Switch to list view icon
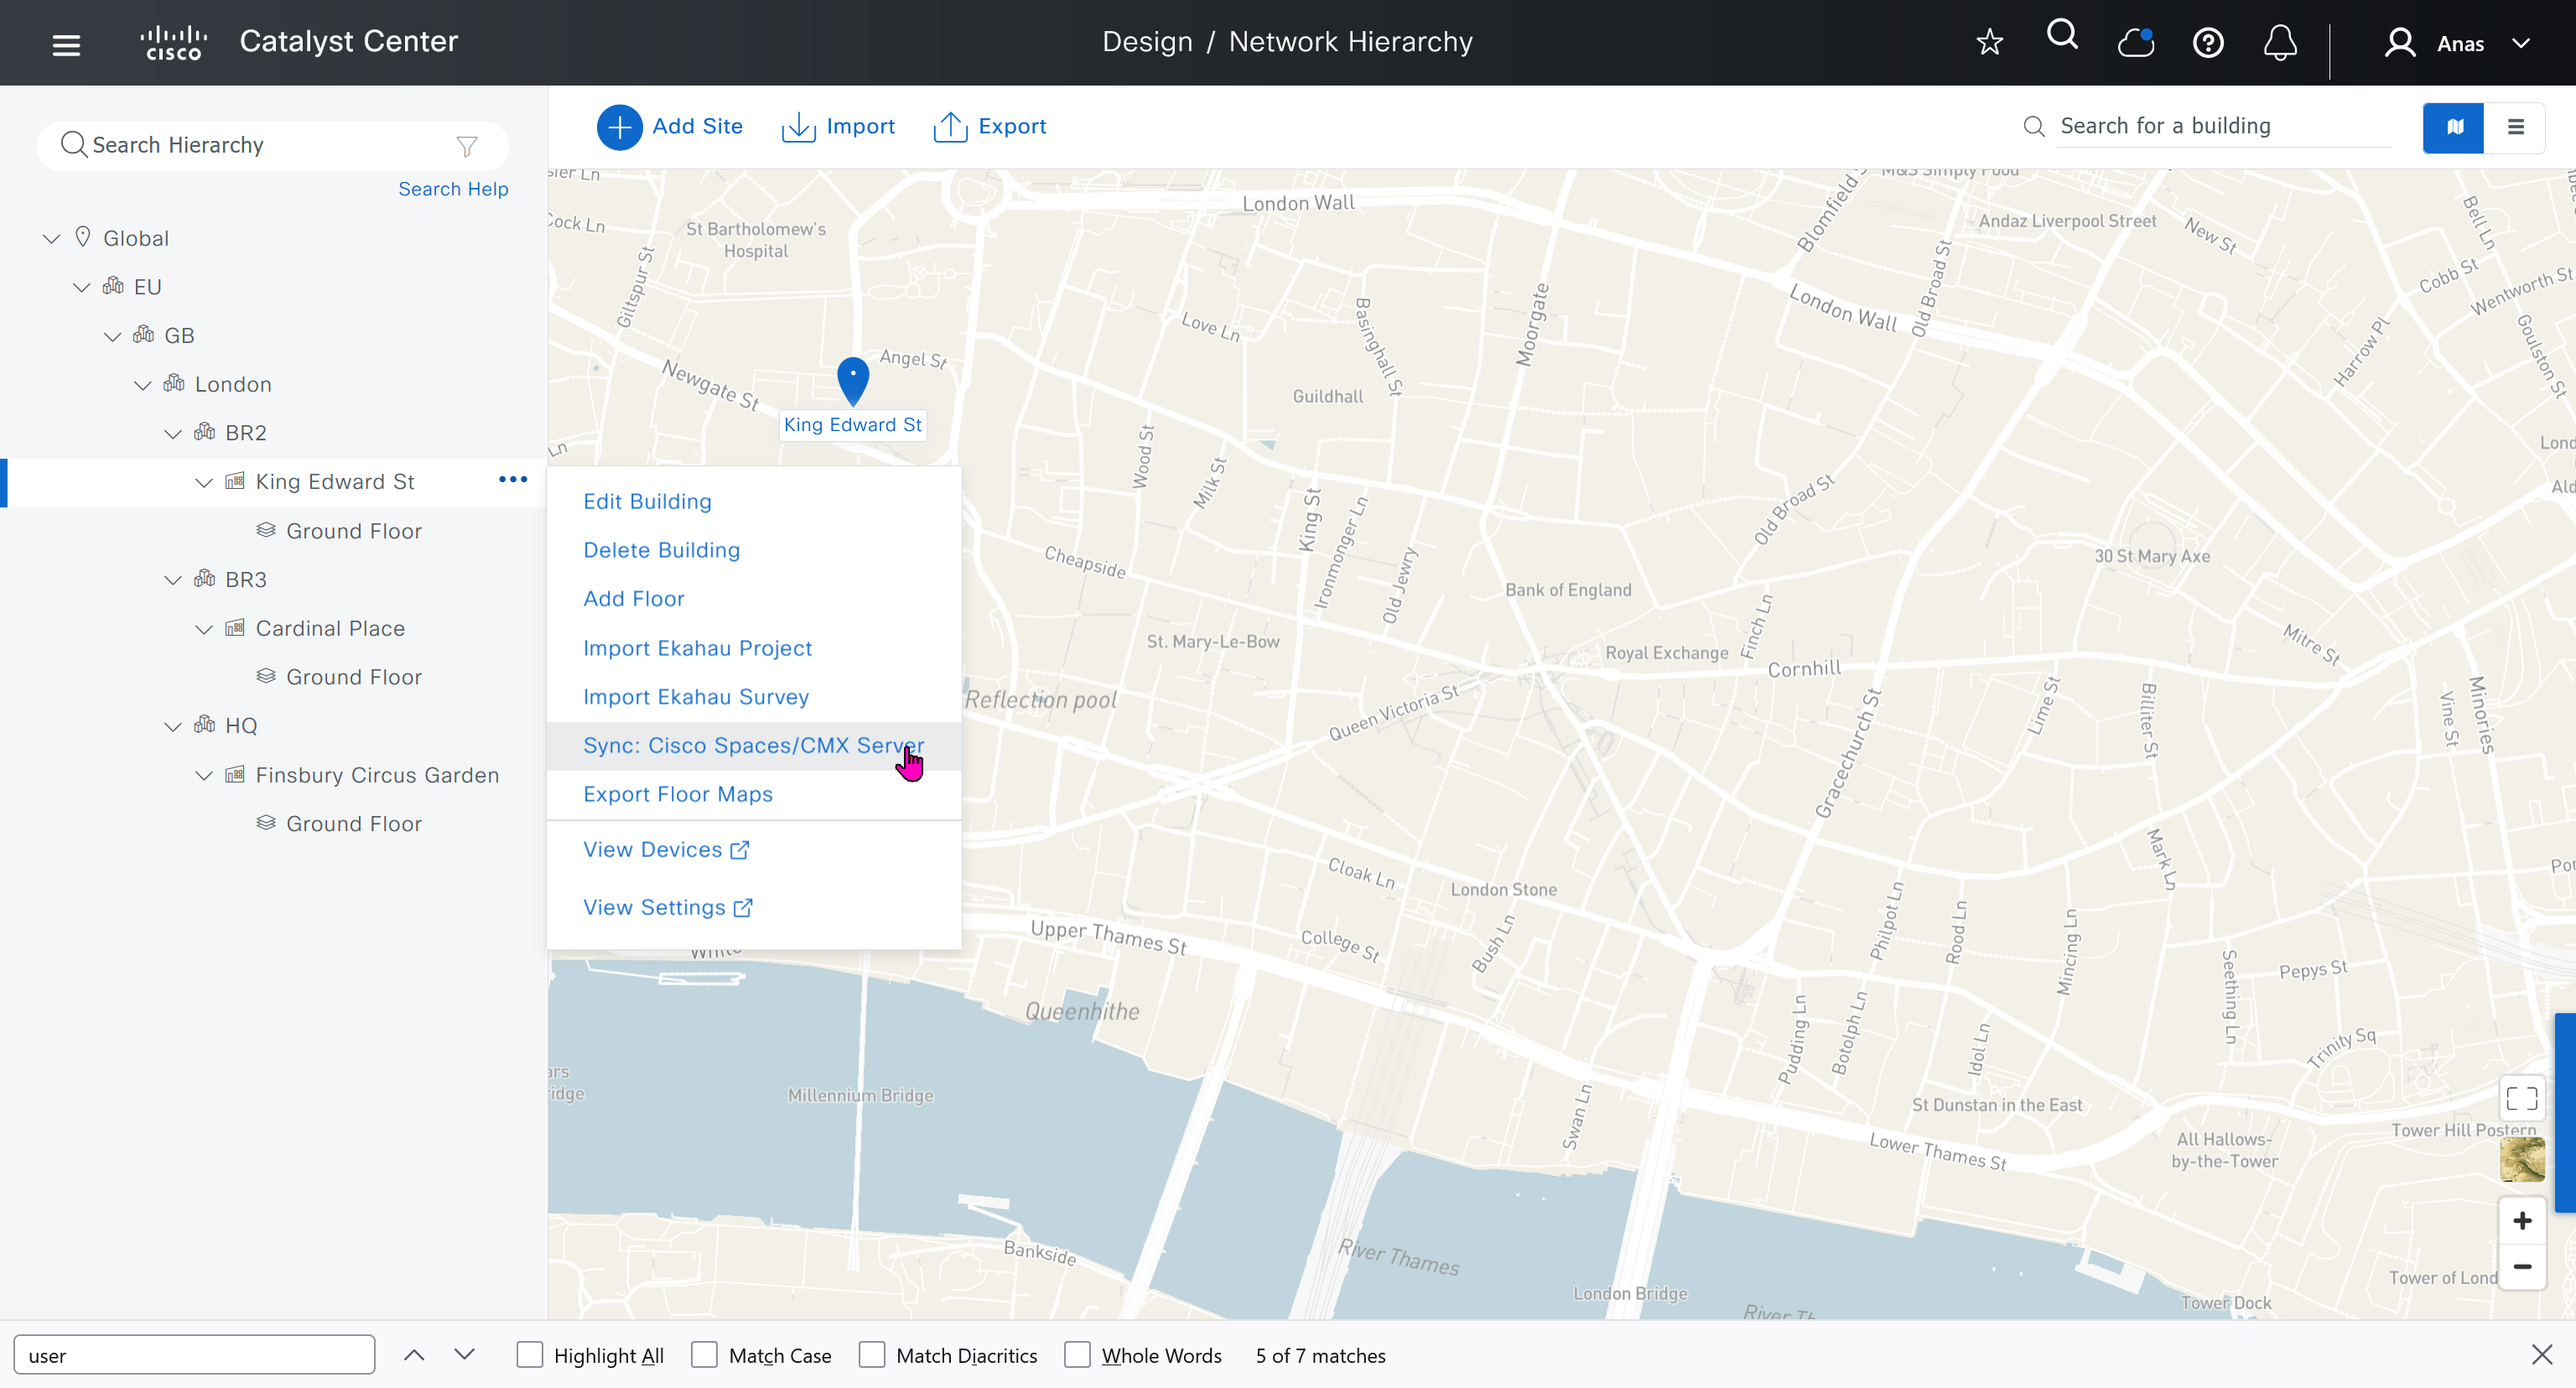The width and height of the screenshot is (2576, 1388). point(2515,127)
